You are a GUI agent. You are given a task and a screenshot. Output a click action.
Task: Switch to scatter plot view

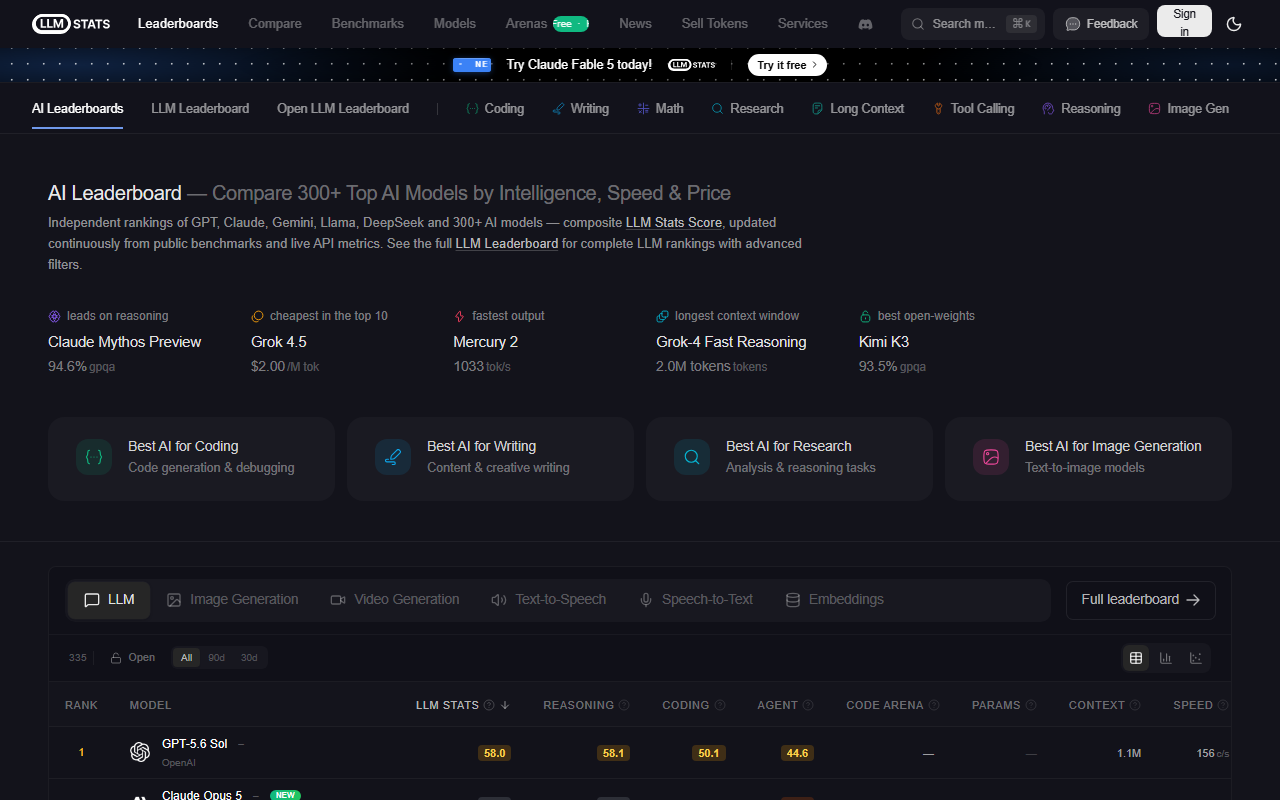[1196, 657]
